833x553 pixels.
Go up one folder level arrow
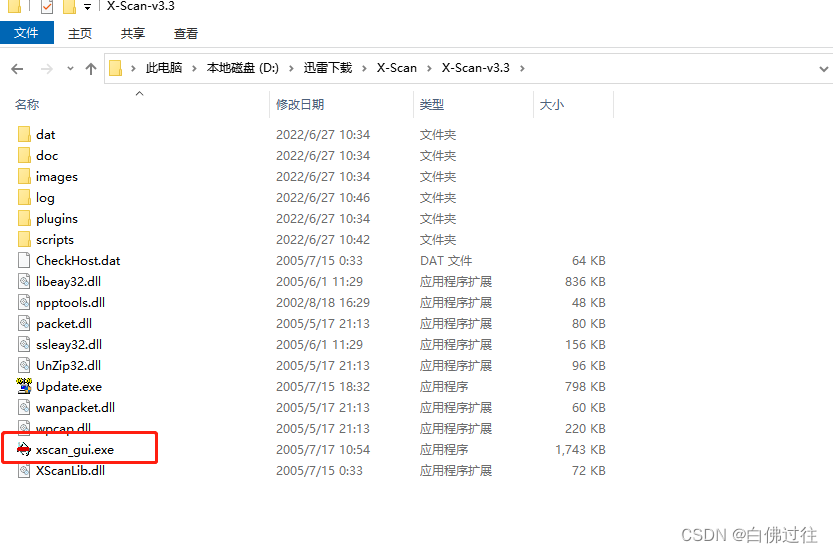tap(91, 69)
